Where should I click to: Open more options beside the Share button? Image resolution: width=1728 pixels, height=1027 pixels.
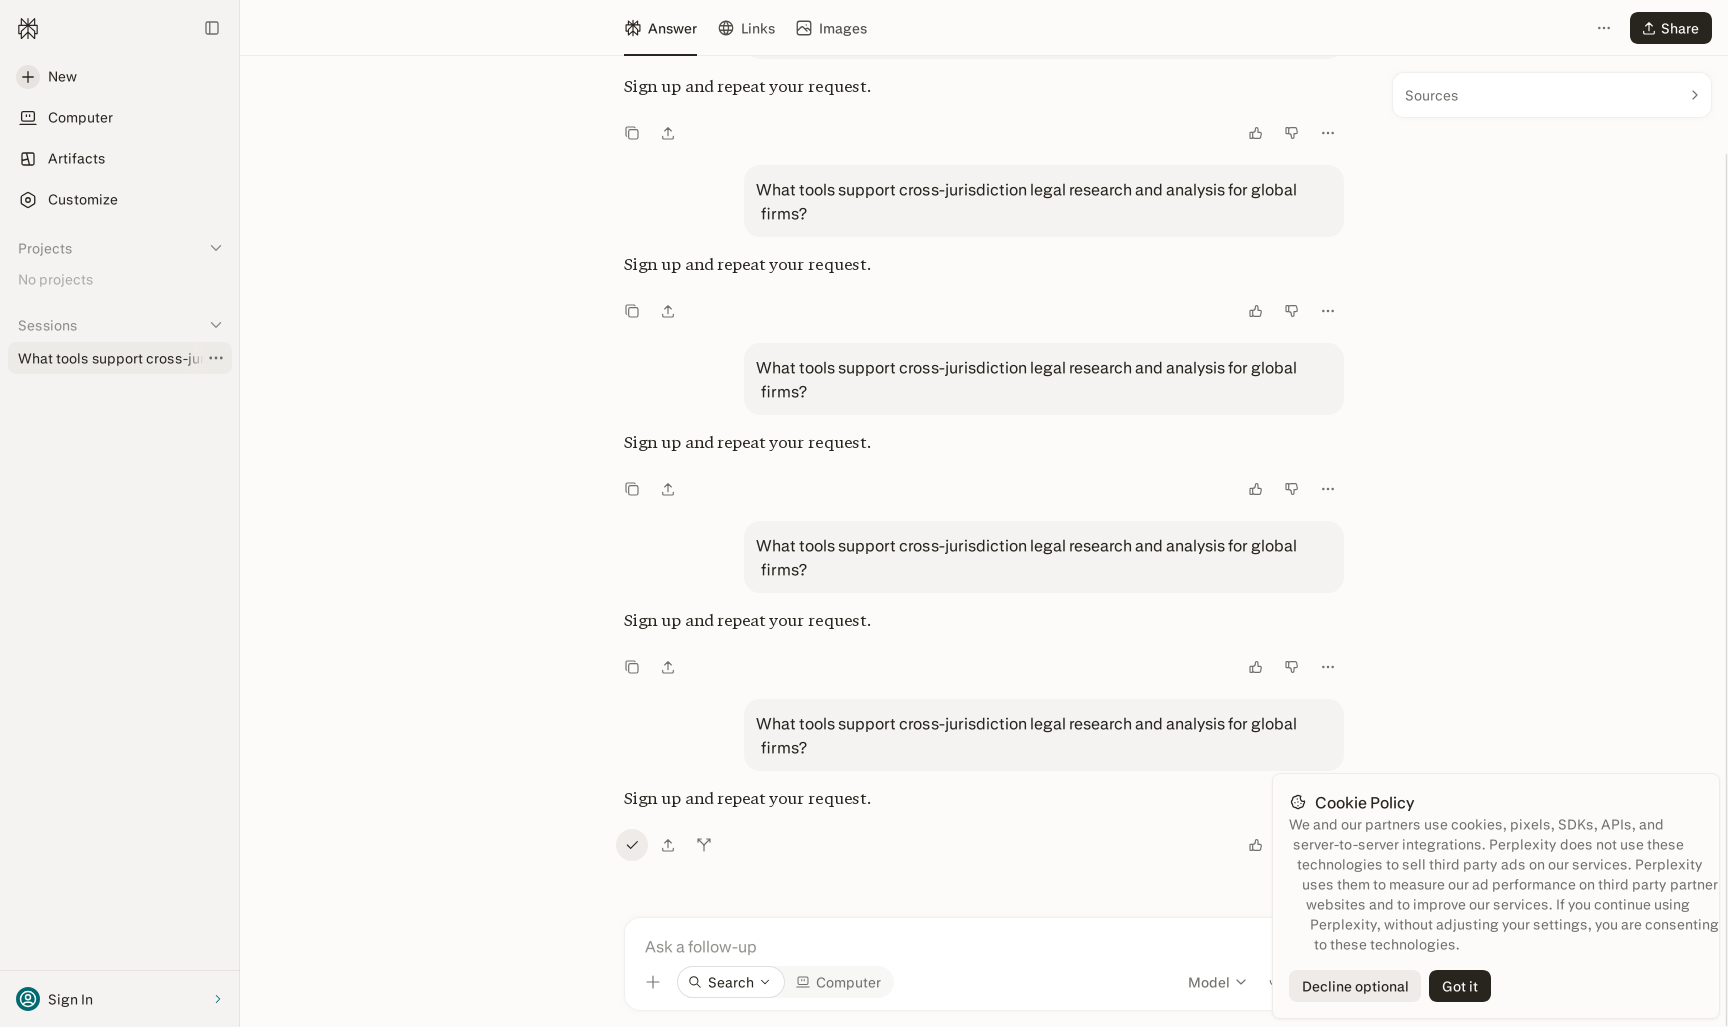point(1604,28)
